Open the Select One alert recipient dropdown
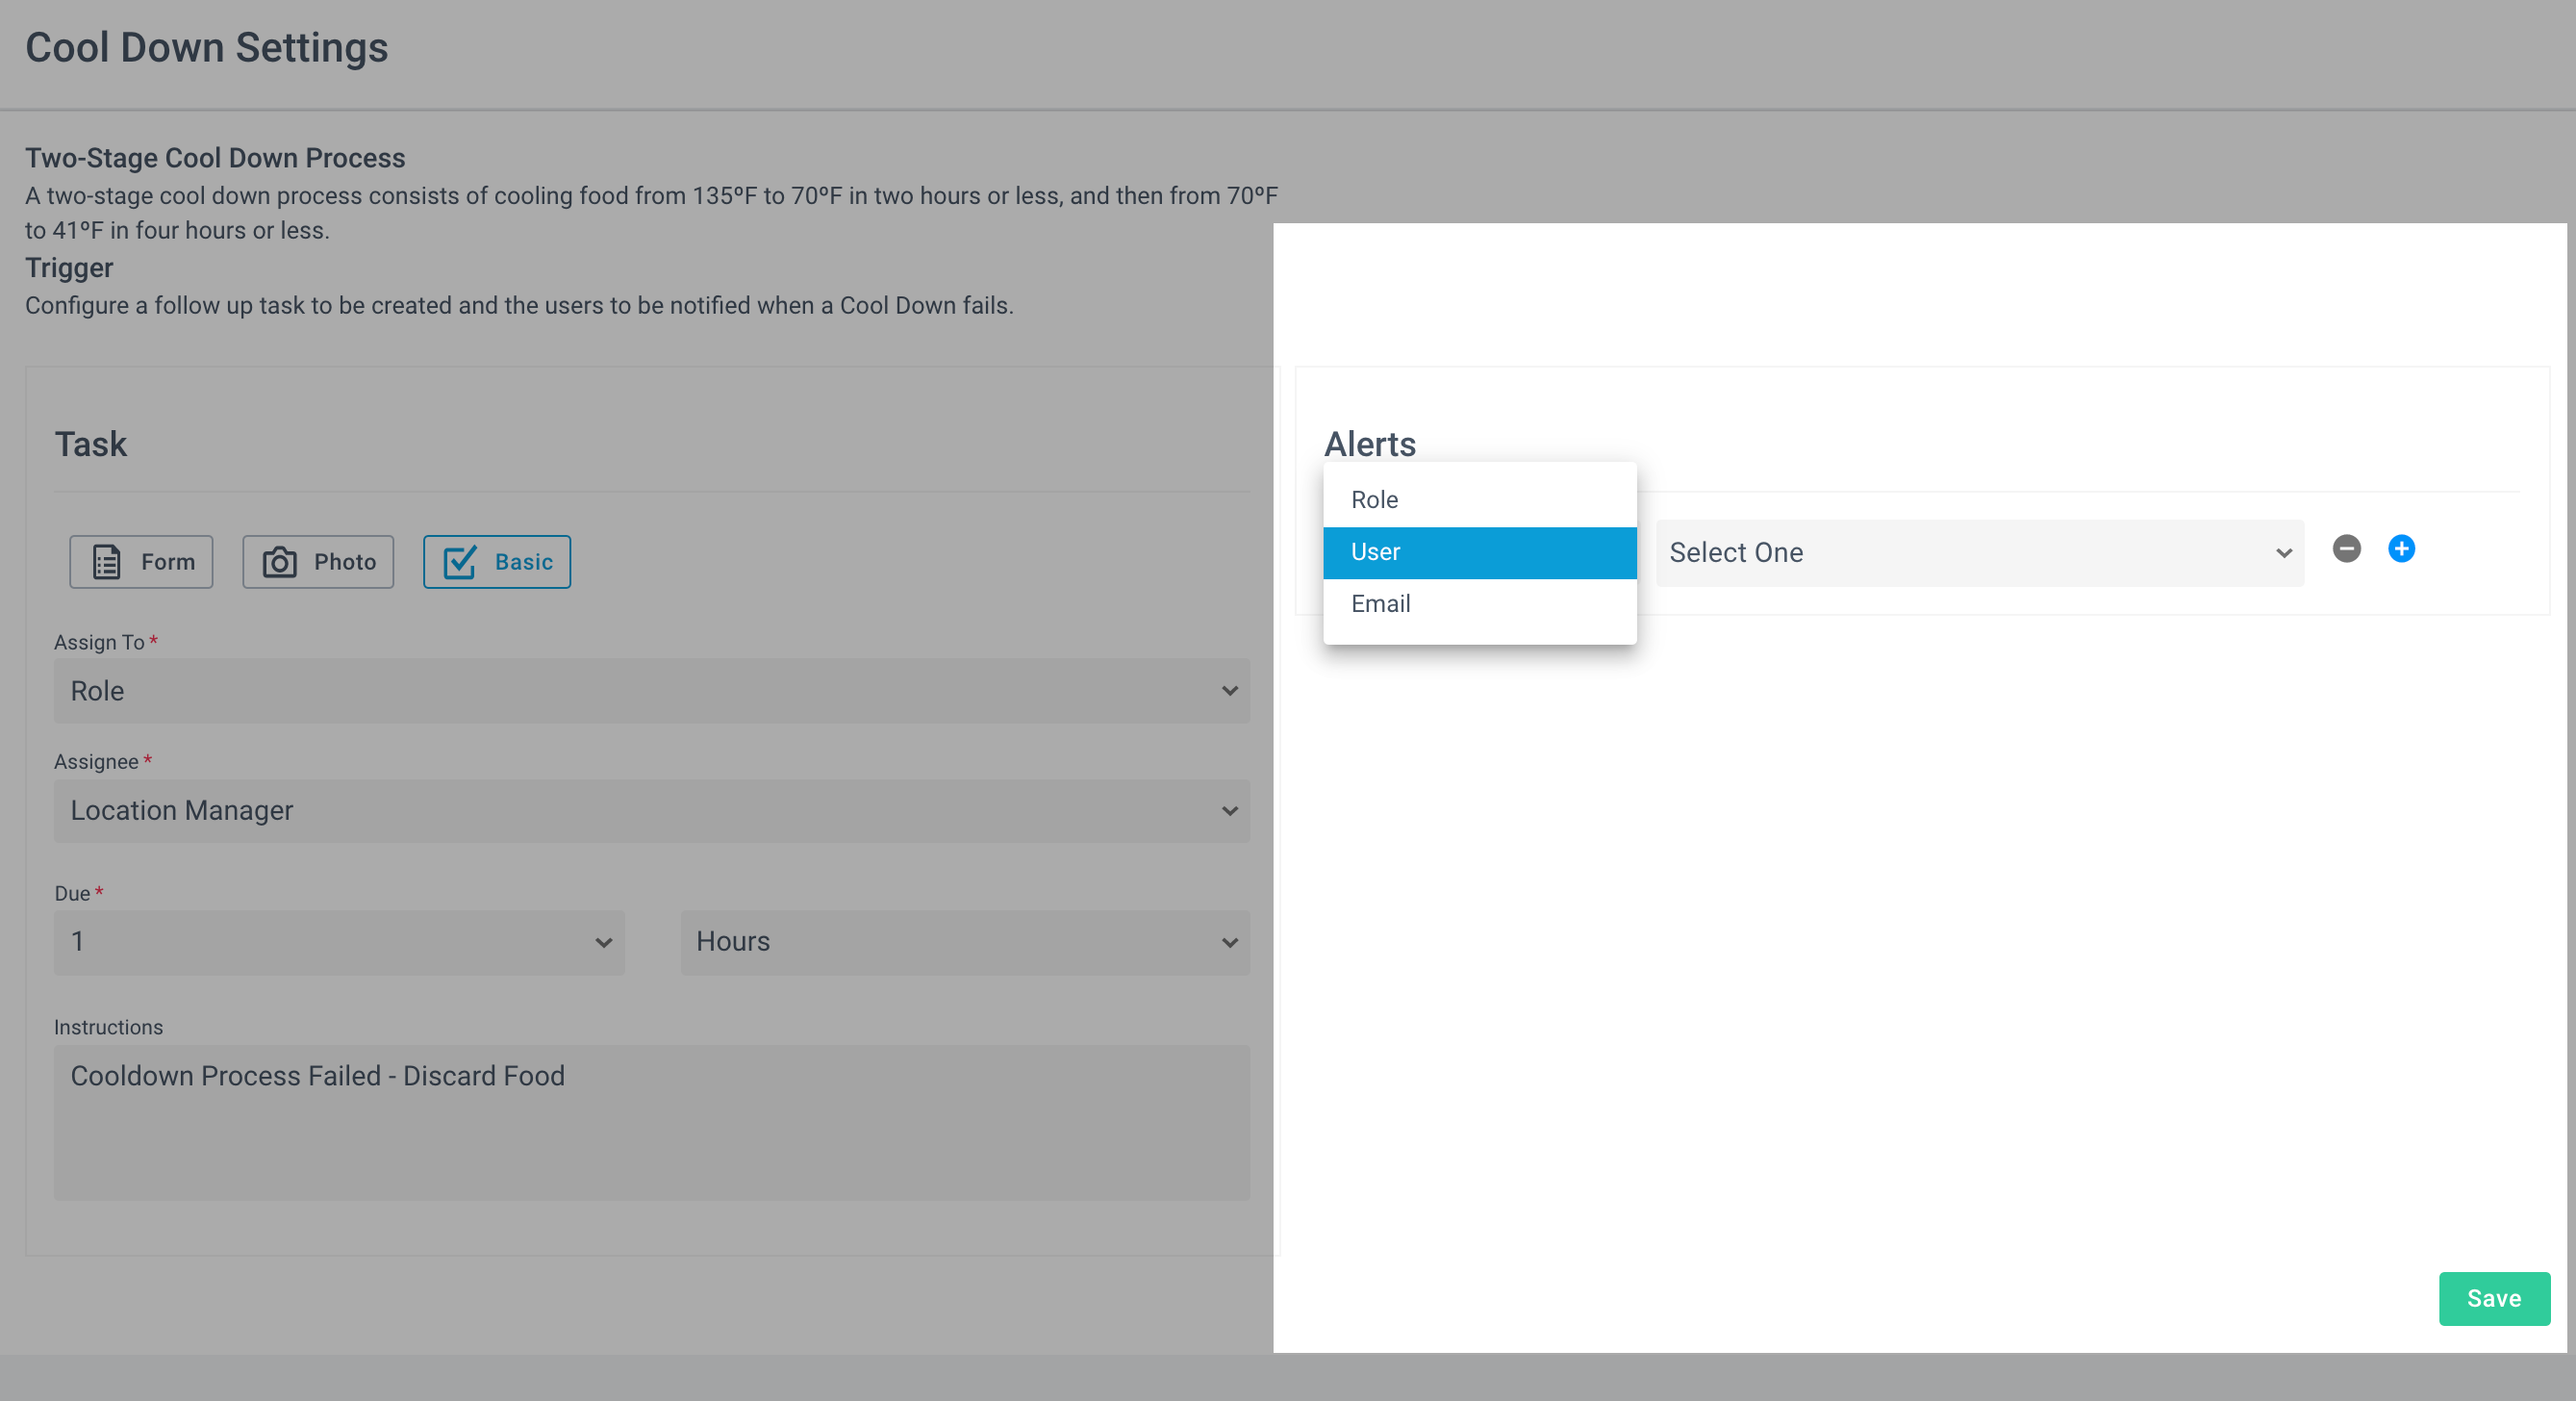Viewport: 2576px width, 1401px height. pos(1979,553)
